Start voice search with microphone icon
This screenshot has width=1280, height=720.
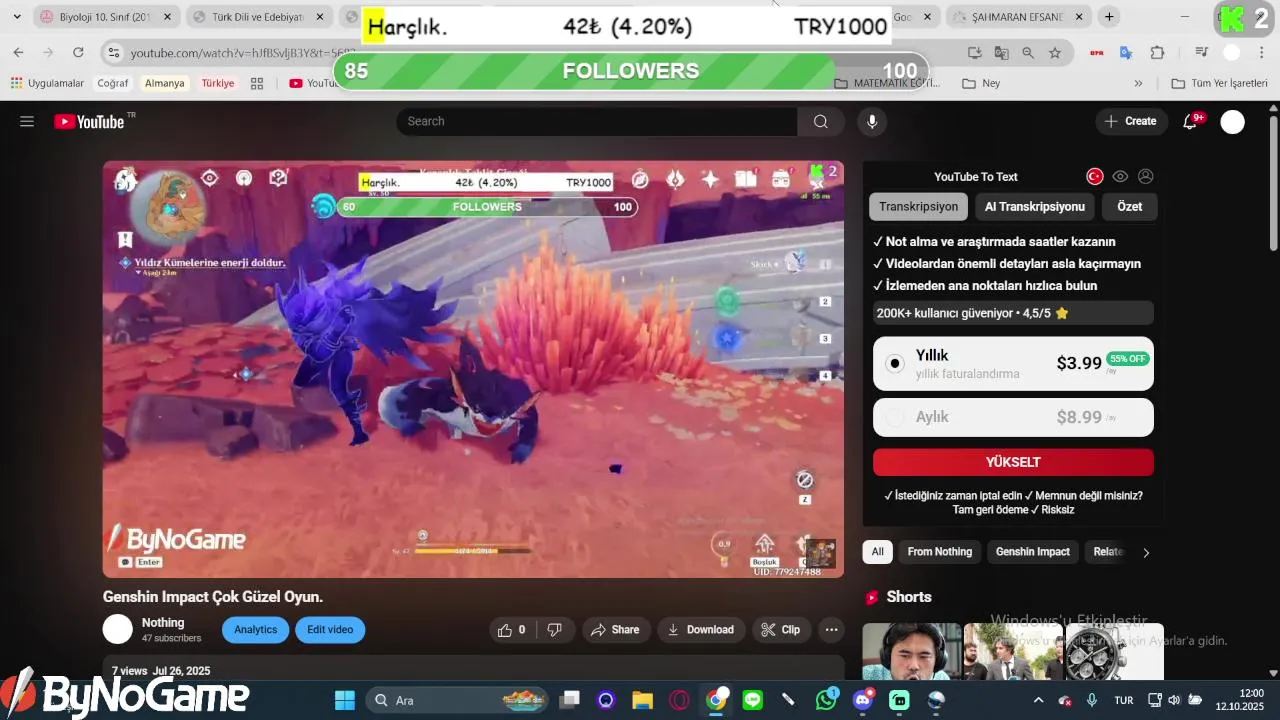pyautogui.click(x=872, y=121)
